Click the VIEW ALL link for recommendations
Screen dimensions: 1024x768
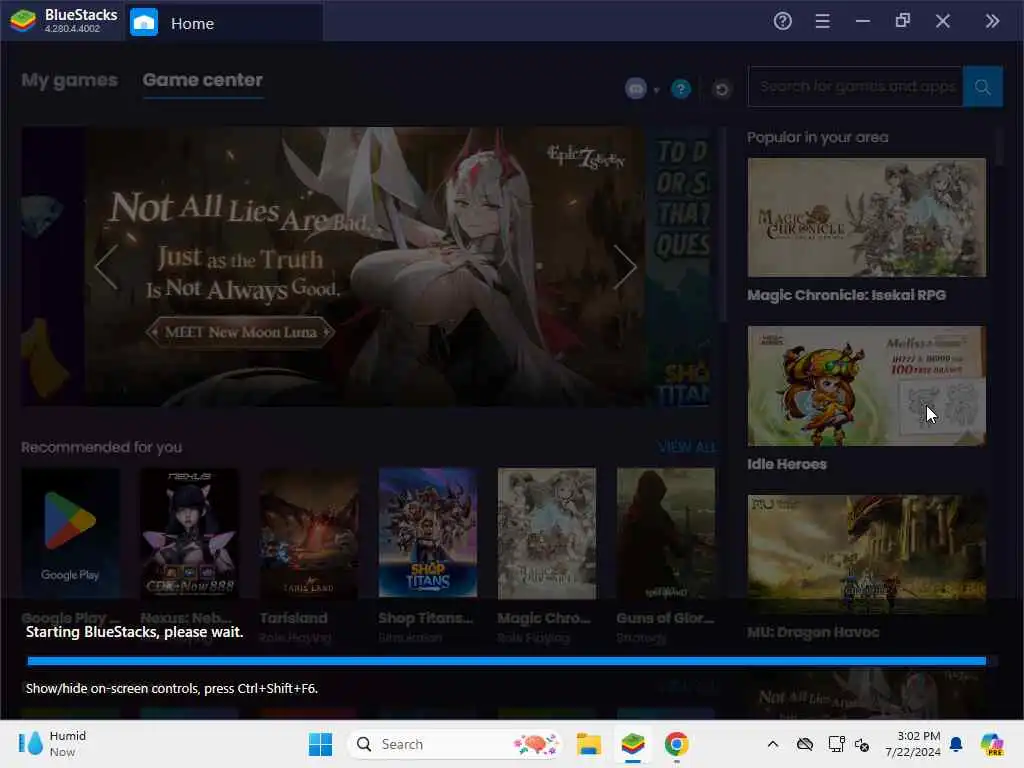pos(687,447)
